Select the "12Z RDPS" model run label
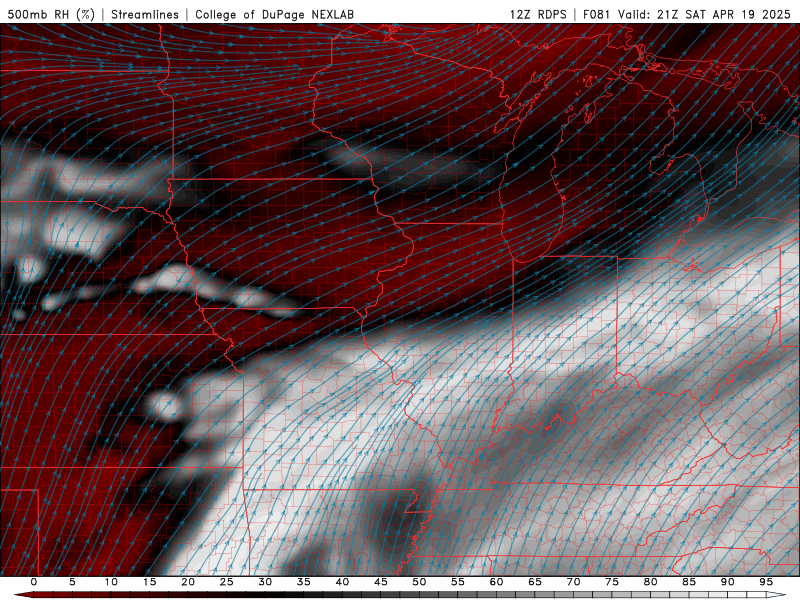Screen dimensions: 800x600 point(538,14)
